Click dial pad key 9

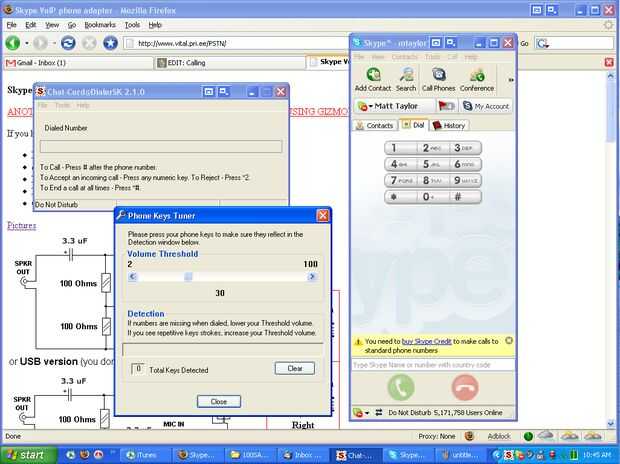[x=465, y=180]
